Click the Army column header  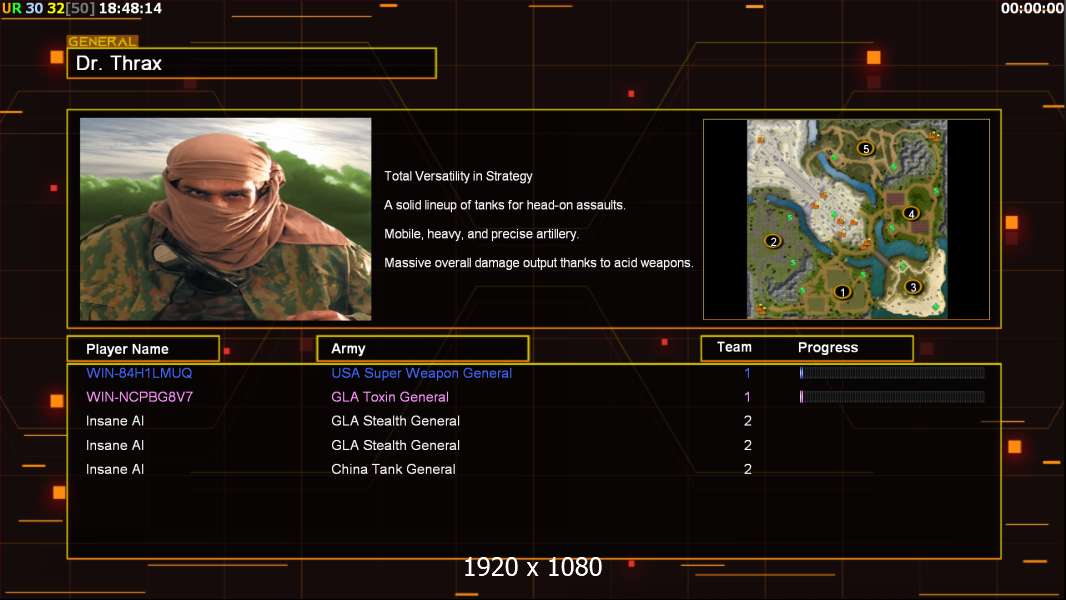pyautogui.click(x=423, y=349)
